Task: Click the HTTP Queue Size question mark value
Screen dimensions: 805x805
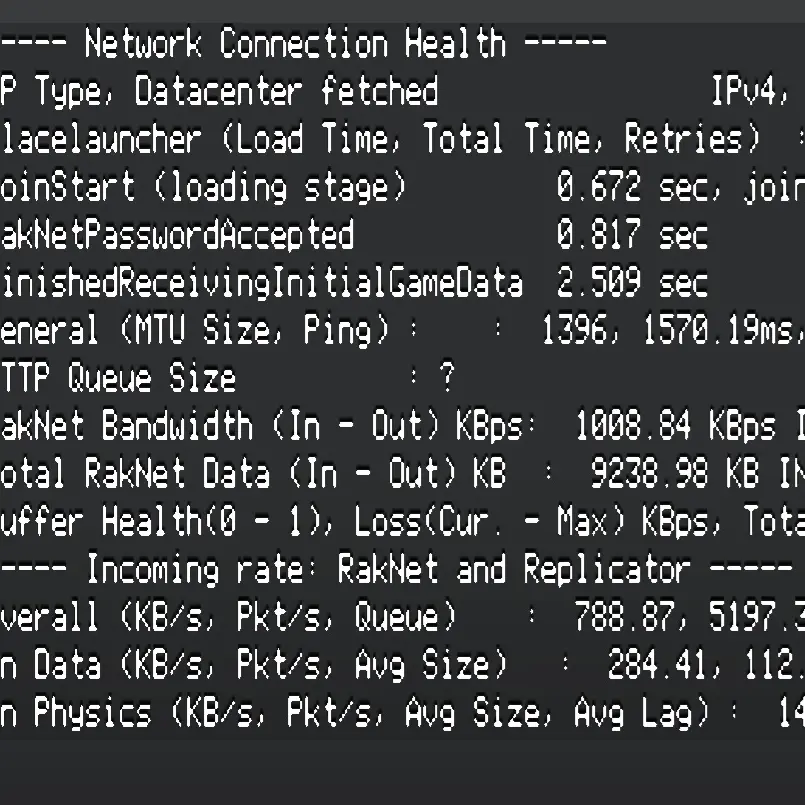Action: [447, 377]
